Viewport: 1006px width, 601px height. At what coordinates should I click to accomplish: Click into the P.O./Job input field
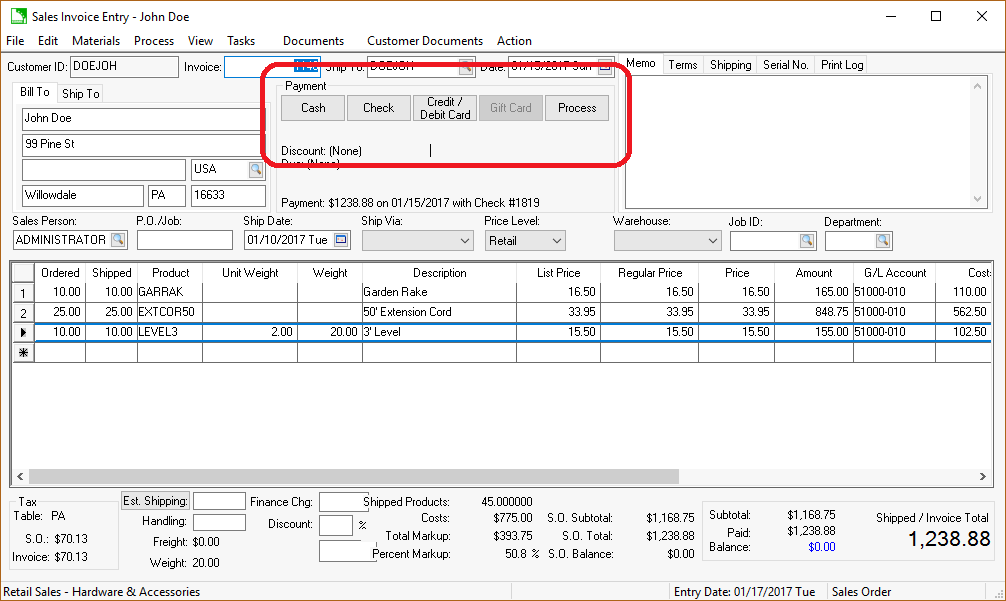tap(184, 240)
